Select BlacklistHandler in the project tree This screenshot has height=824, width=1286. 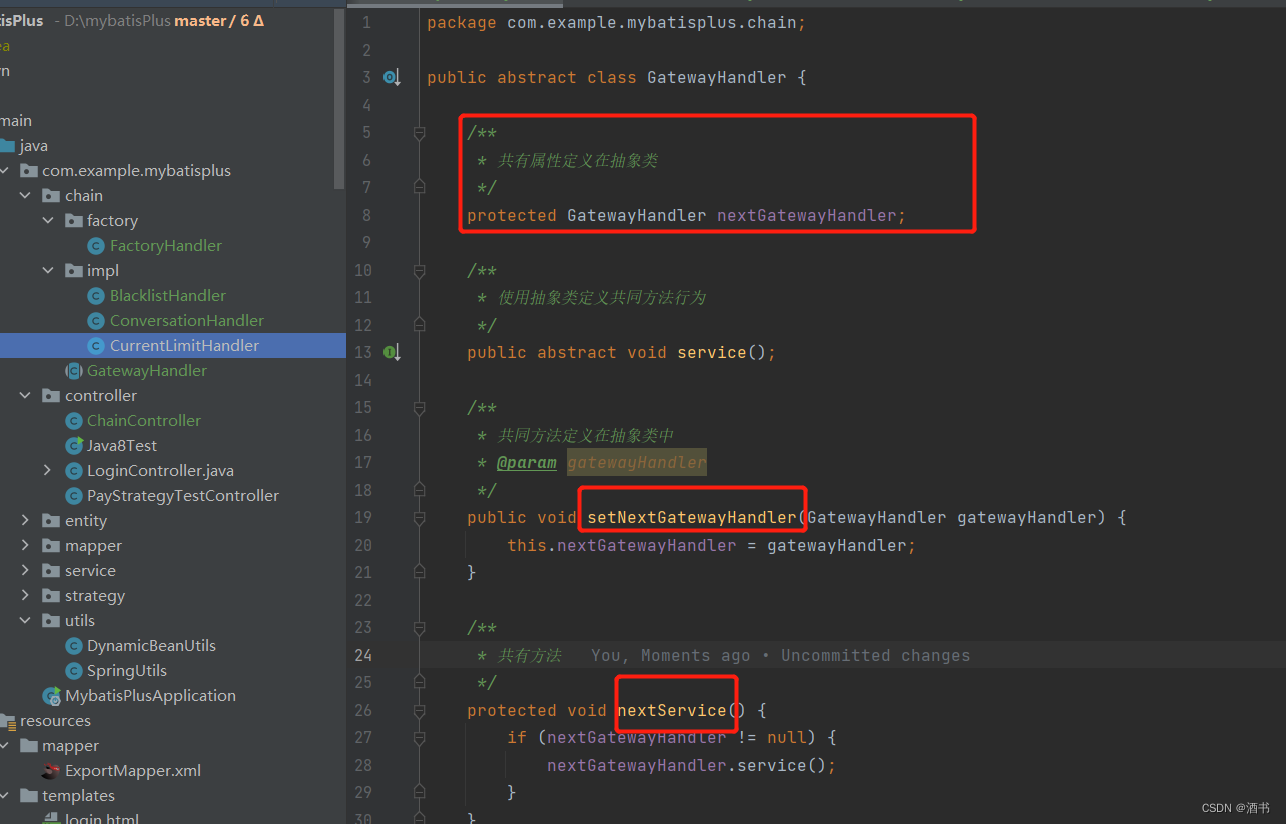(x=168, y=296)
